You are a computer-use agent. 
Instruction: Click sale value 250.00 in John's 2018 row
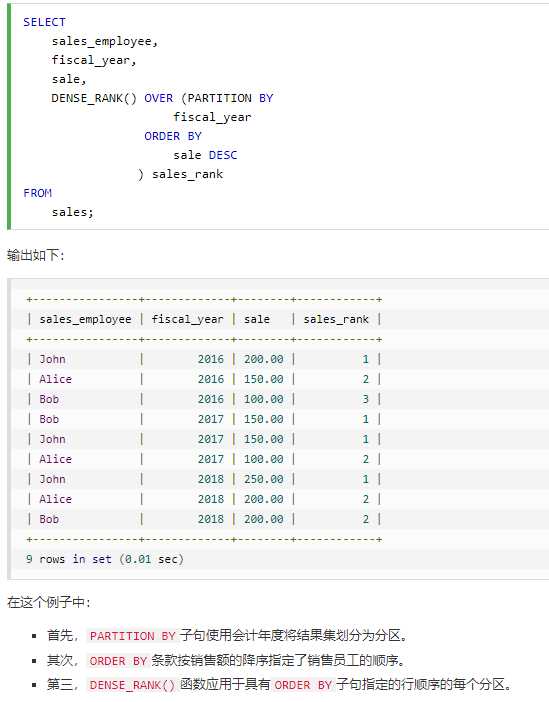[263, 479]
